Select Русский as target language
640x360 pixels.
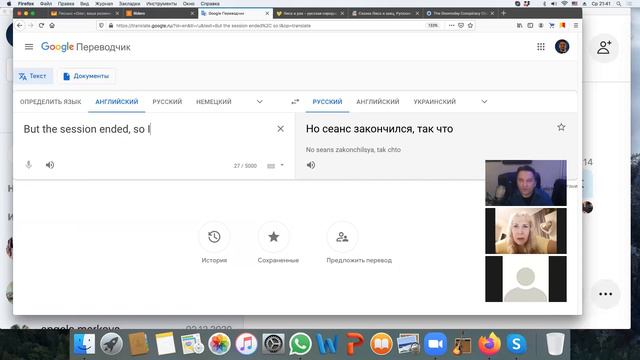pyautogui.click(x=327, y=102)
